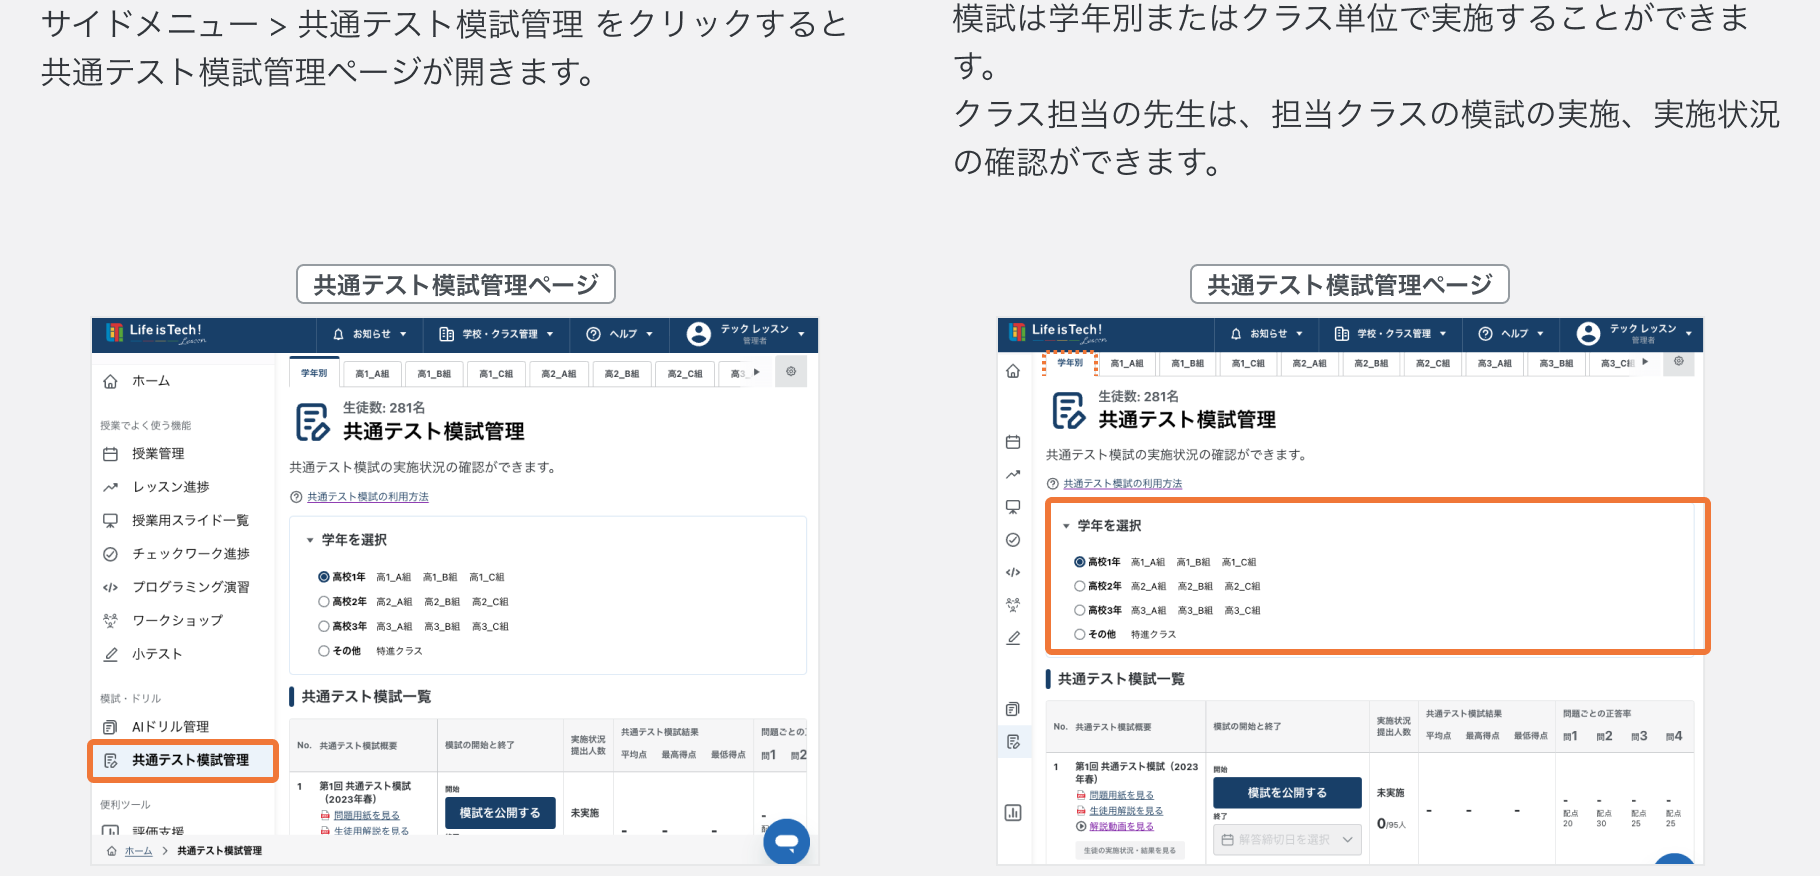The image size is (1820, 876).
Task: Switch to 高2_B組 tab in the right screenshot
Action: 1371,364
